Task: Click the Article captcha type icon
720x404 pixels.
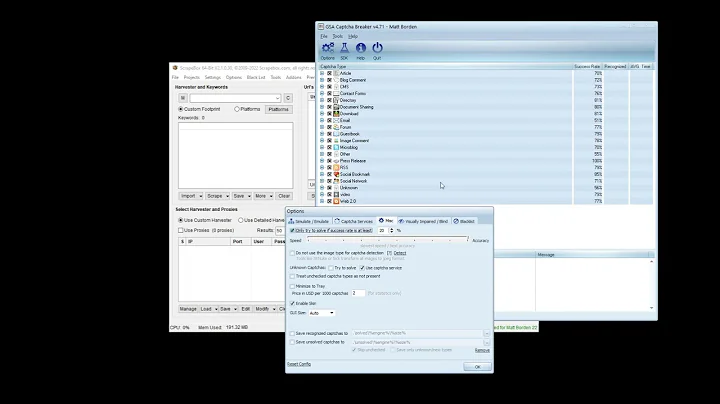Action: click(x=336, y=73)
